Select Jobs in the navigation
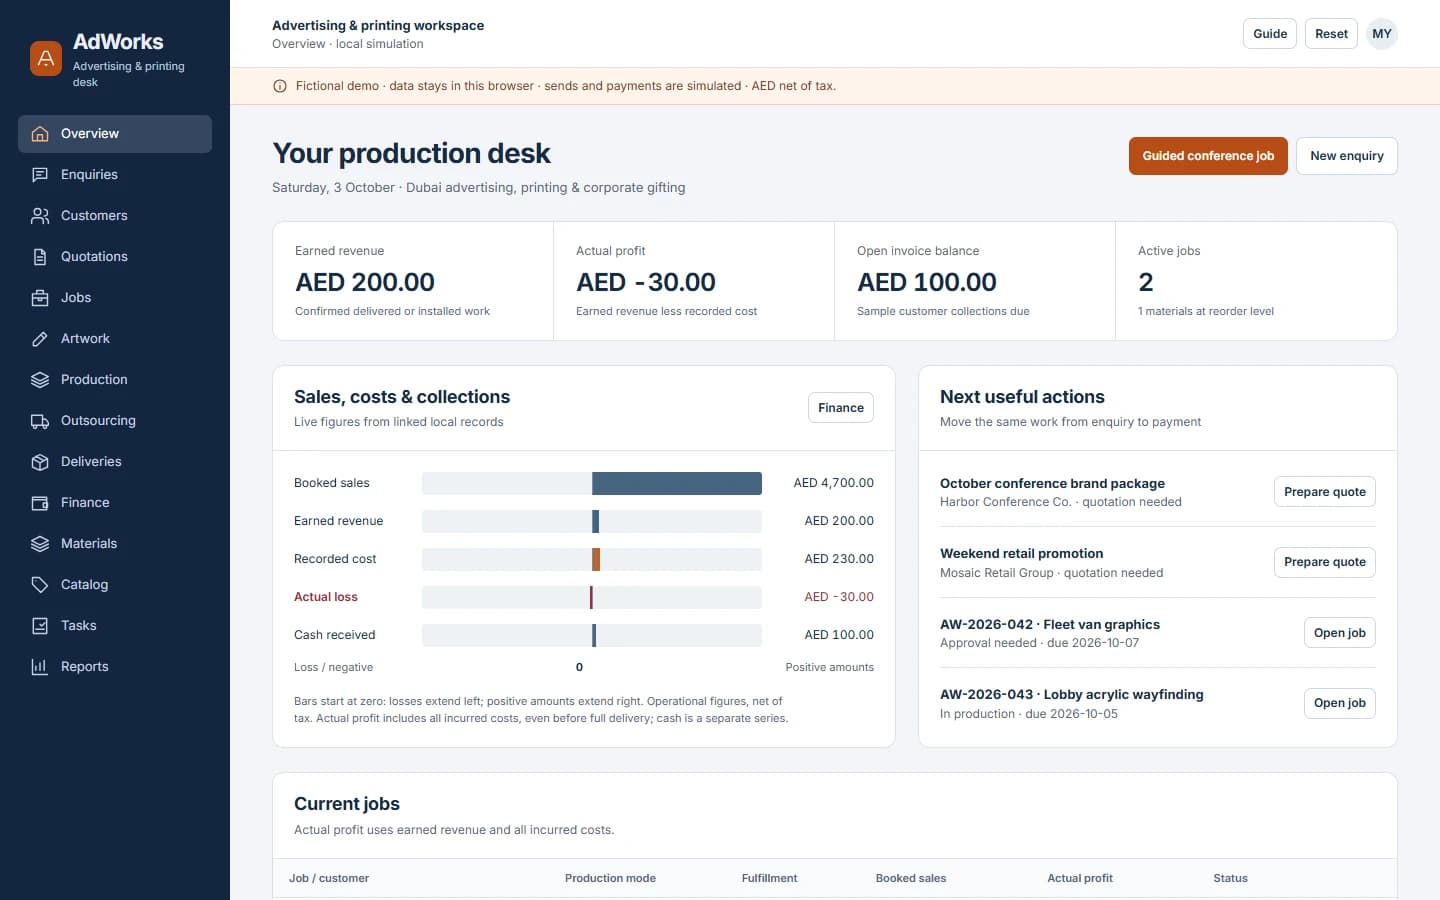The height and width of the screenshot is (900, 1440). (x=115, y=298)
